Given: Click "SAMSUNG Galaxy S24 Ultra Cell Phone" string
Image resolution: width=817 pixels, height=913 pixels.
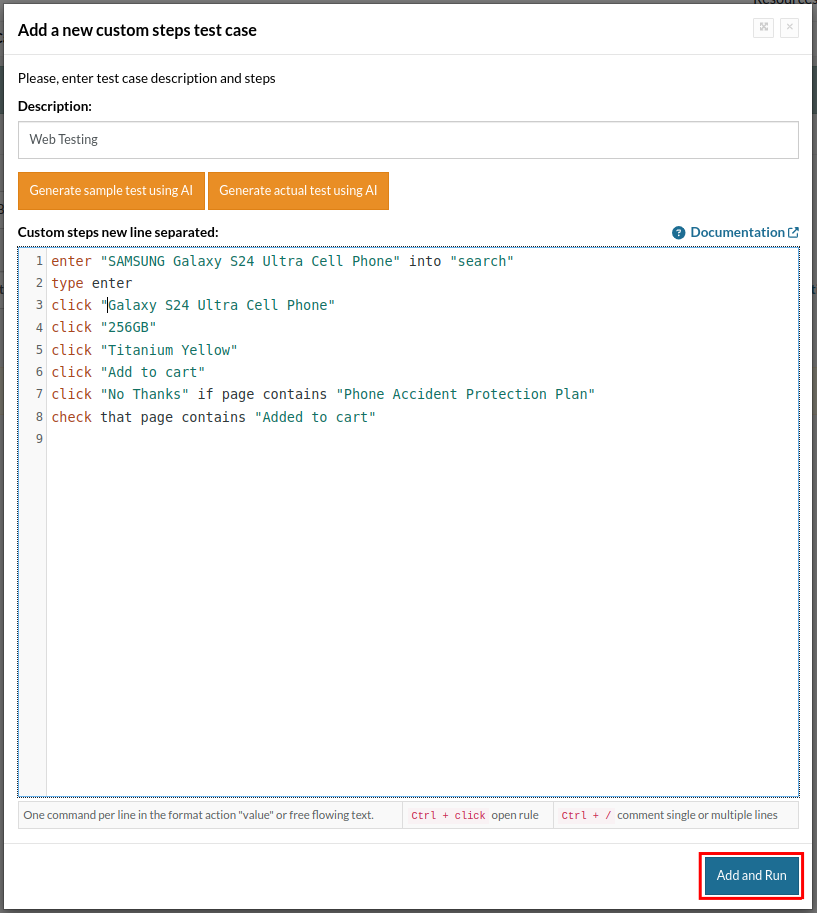Looking at the screenshot, I should [x=250, y=261].
